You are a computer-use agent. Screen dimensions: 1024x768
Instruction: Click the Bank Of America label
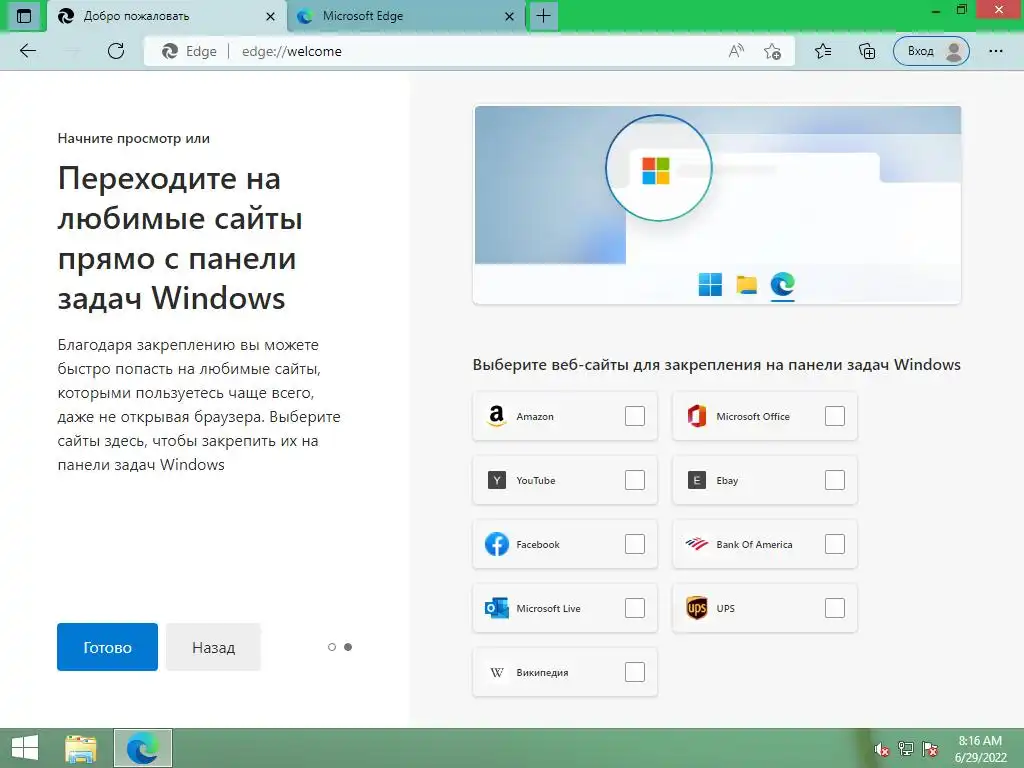click(x=754, y=545)
